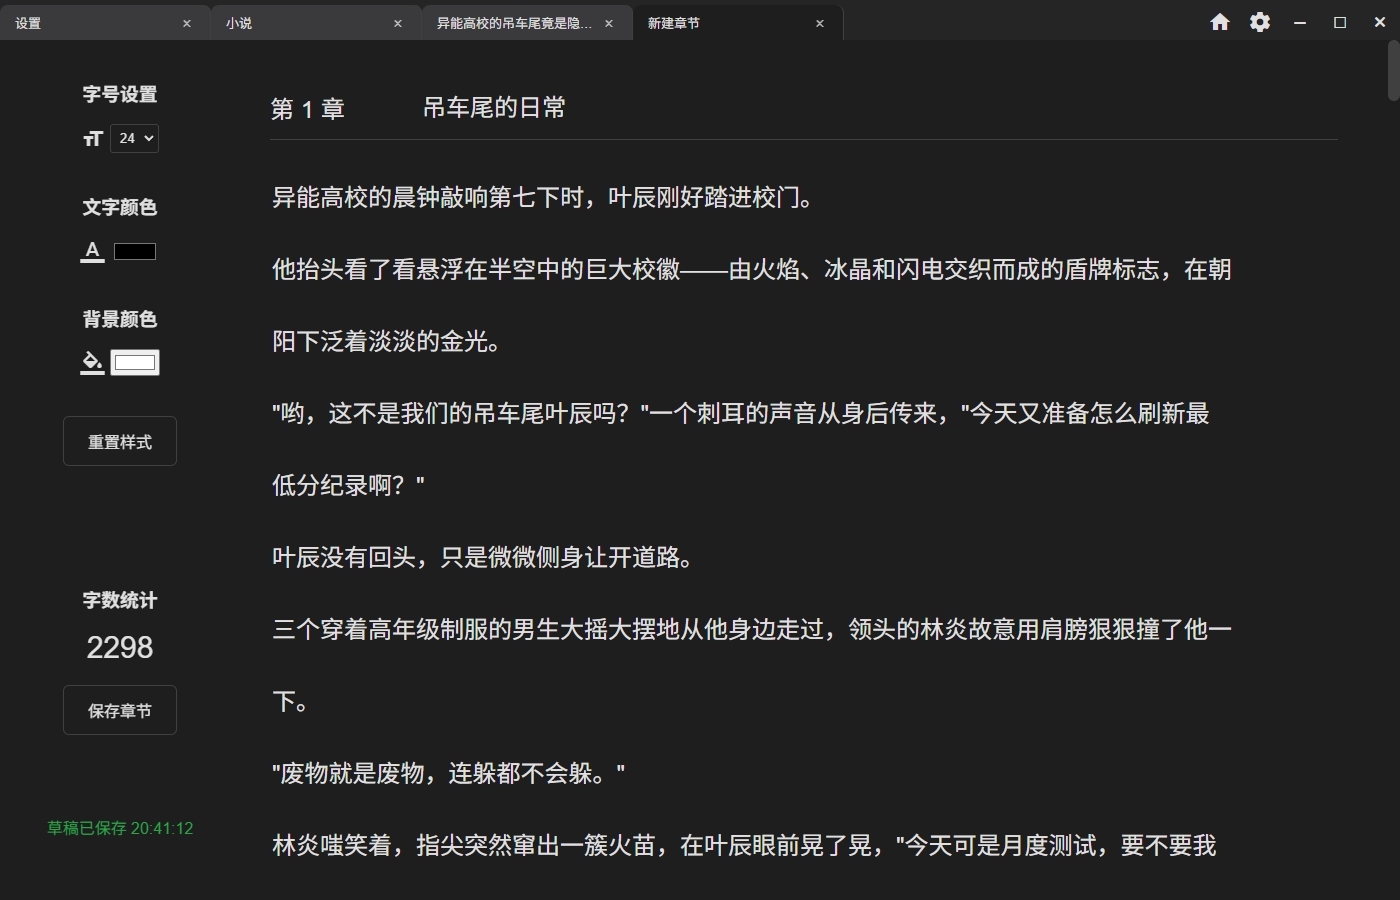
Task: Open the font size dropdown showing 24
Action: pyautogui.click(x=134, y=138)
